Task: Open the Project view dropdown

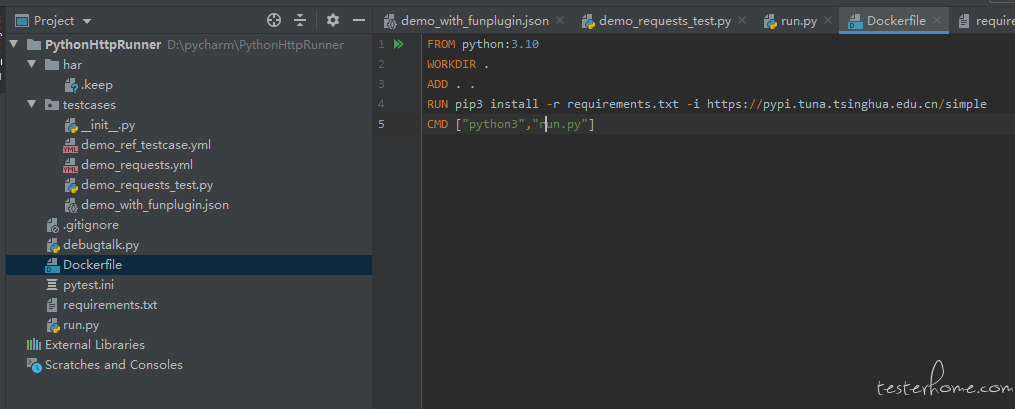Action: click(87, 21)
